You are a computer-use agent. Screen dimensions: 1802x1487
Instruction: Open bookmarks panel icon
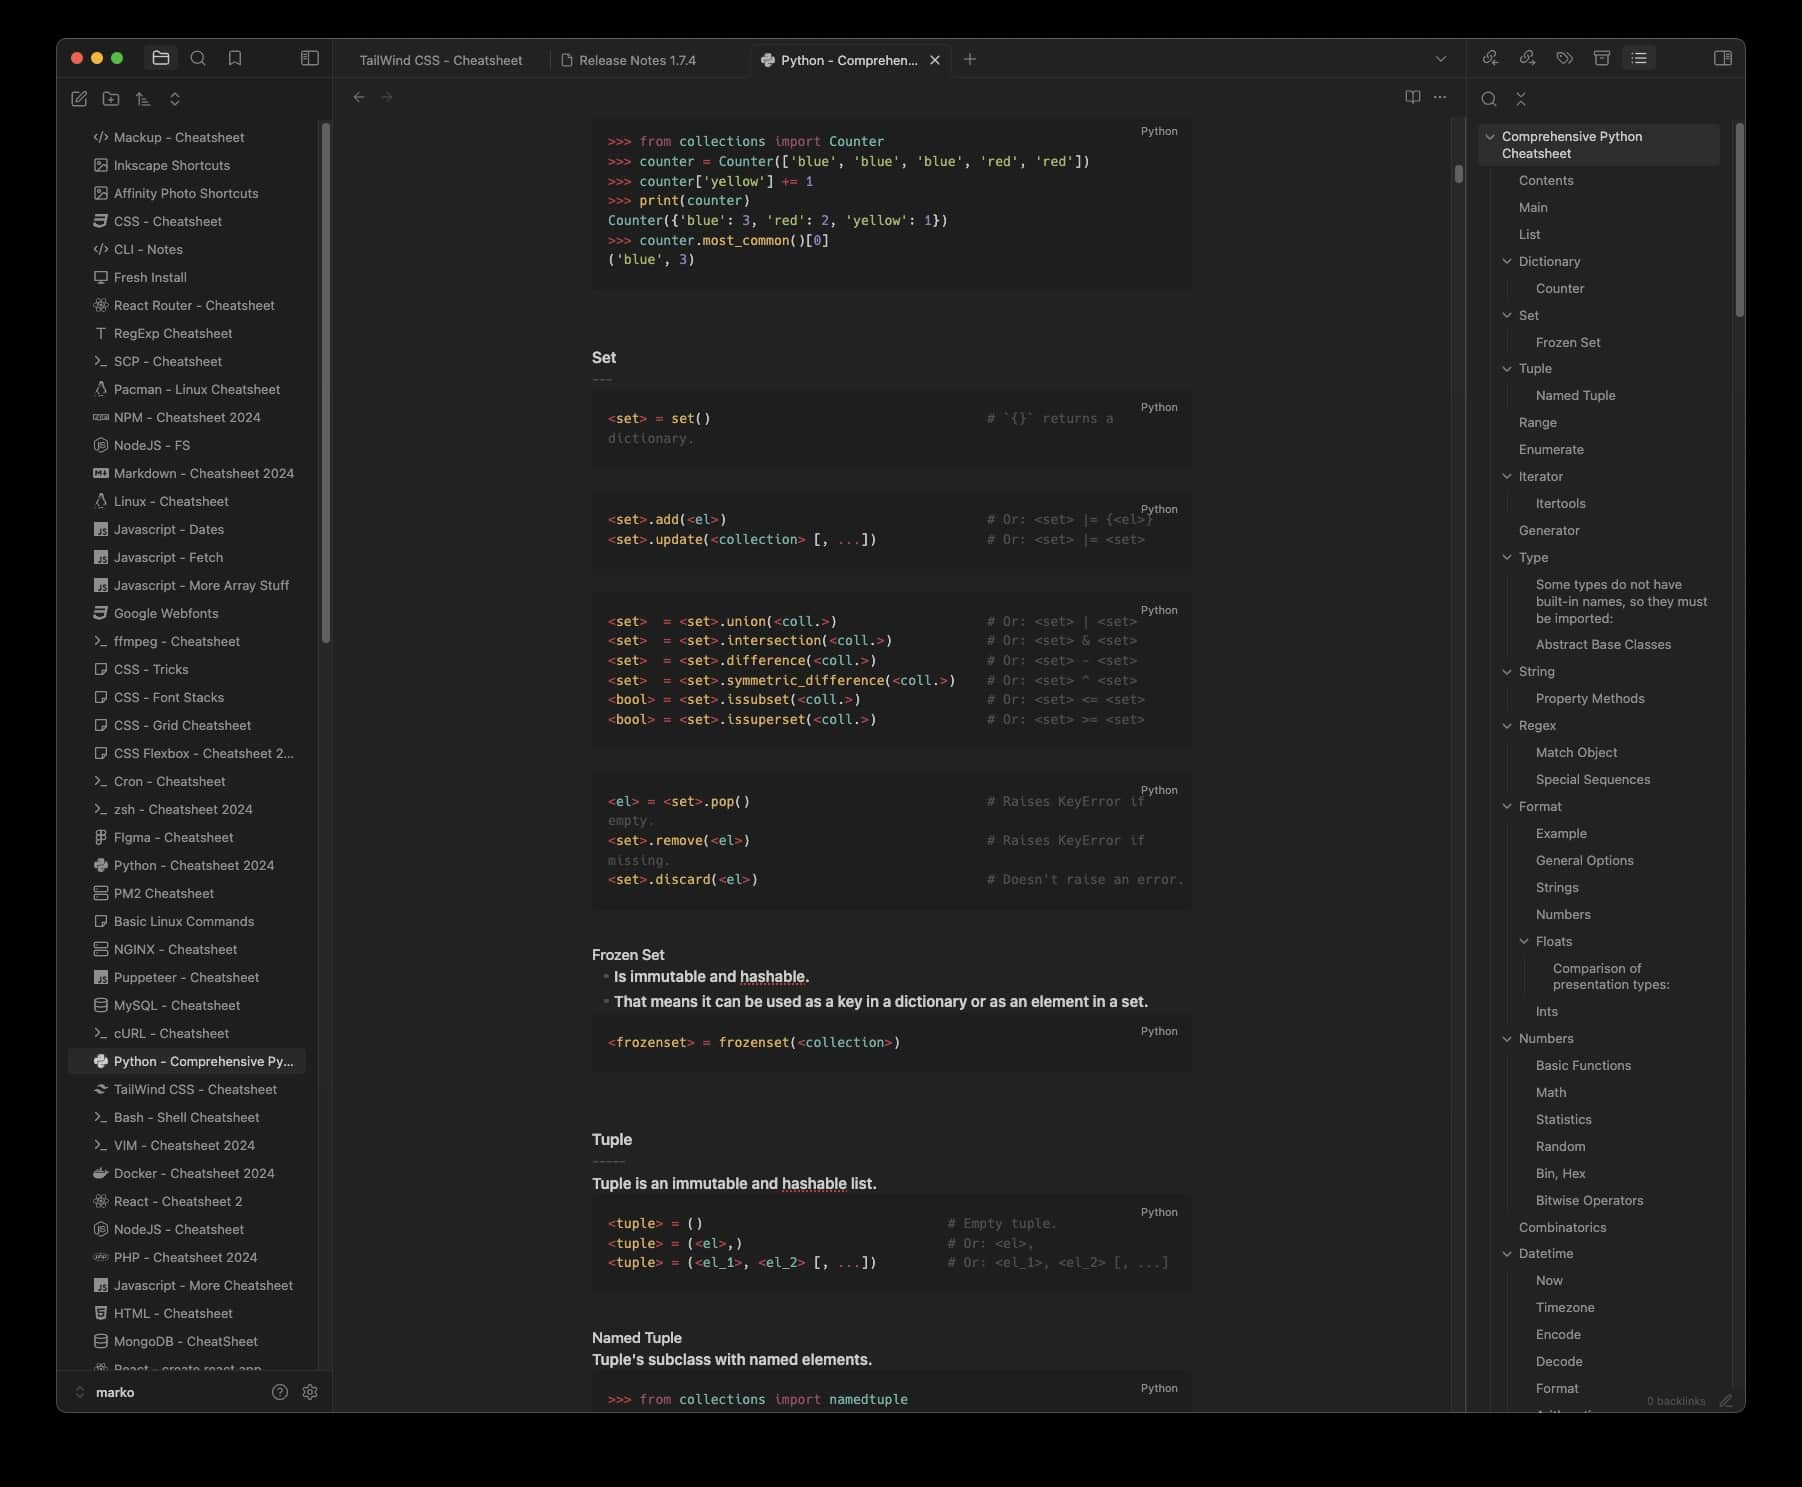[235, 58]
